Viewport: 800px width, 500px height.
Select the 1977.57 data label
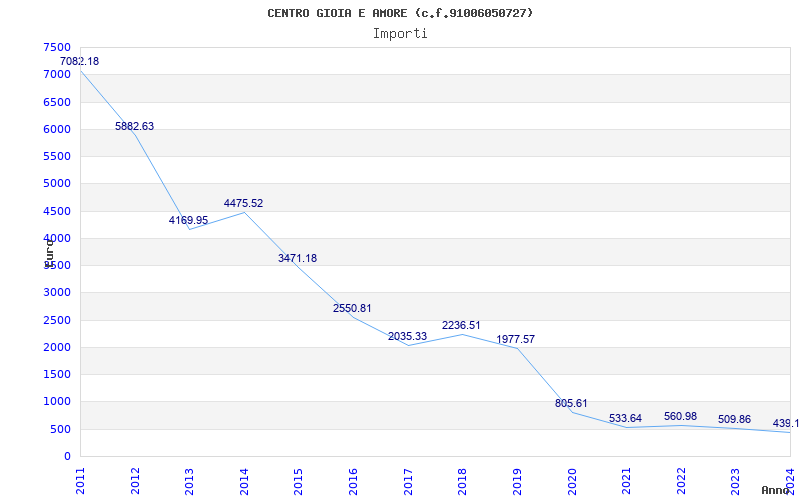click(516, 339)
